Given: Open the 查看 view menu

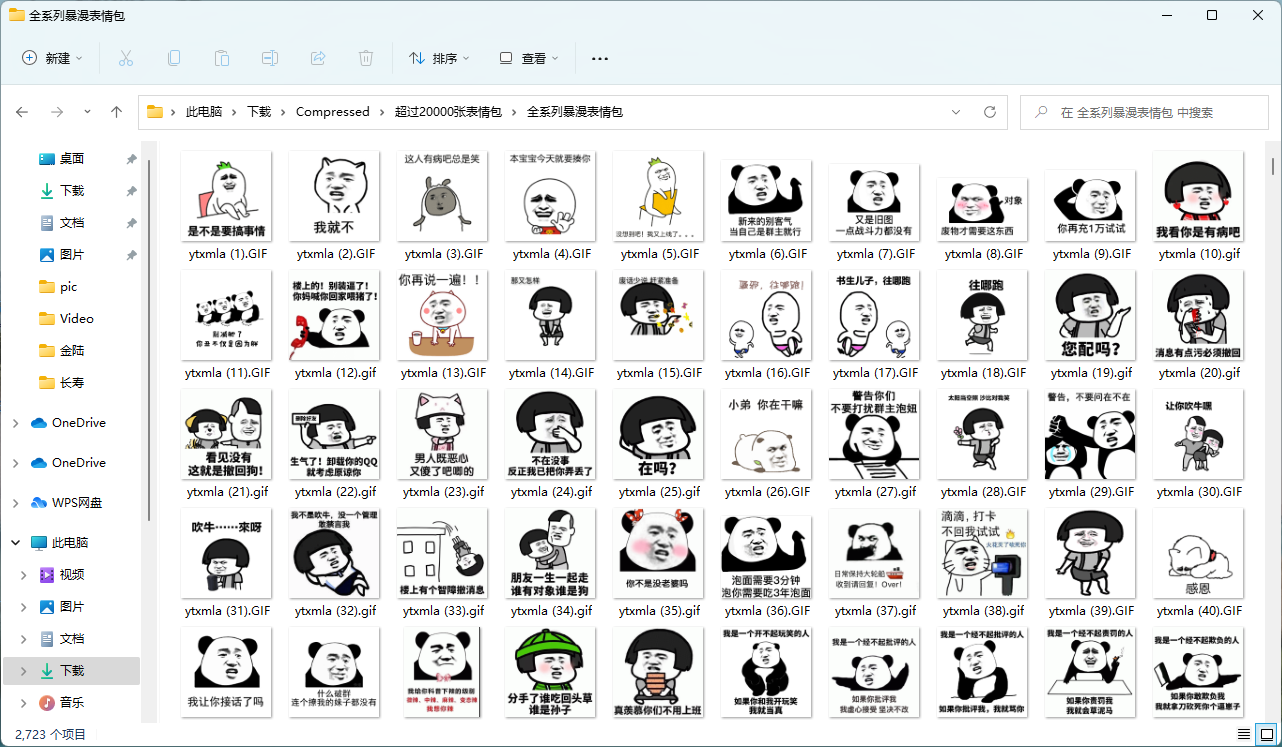Looking at the screenshot, I should click(529, 58).
